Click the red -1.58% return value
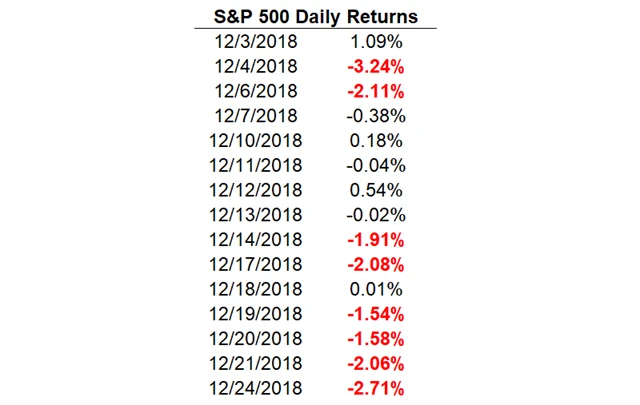 click(x=378, y=339)
